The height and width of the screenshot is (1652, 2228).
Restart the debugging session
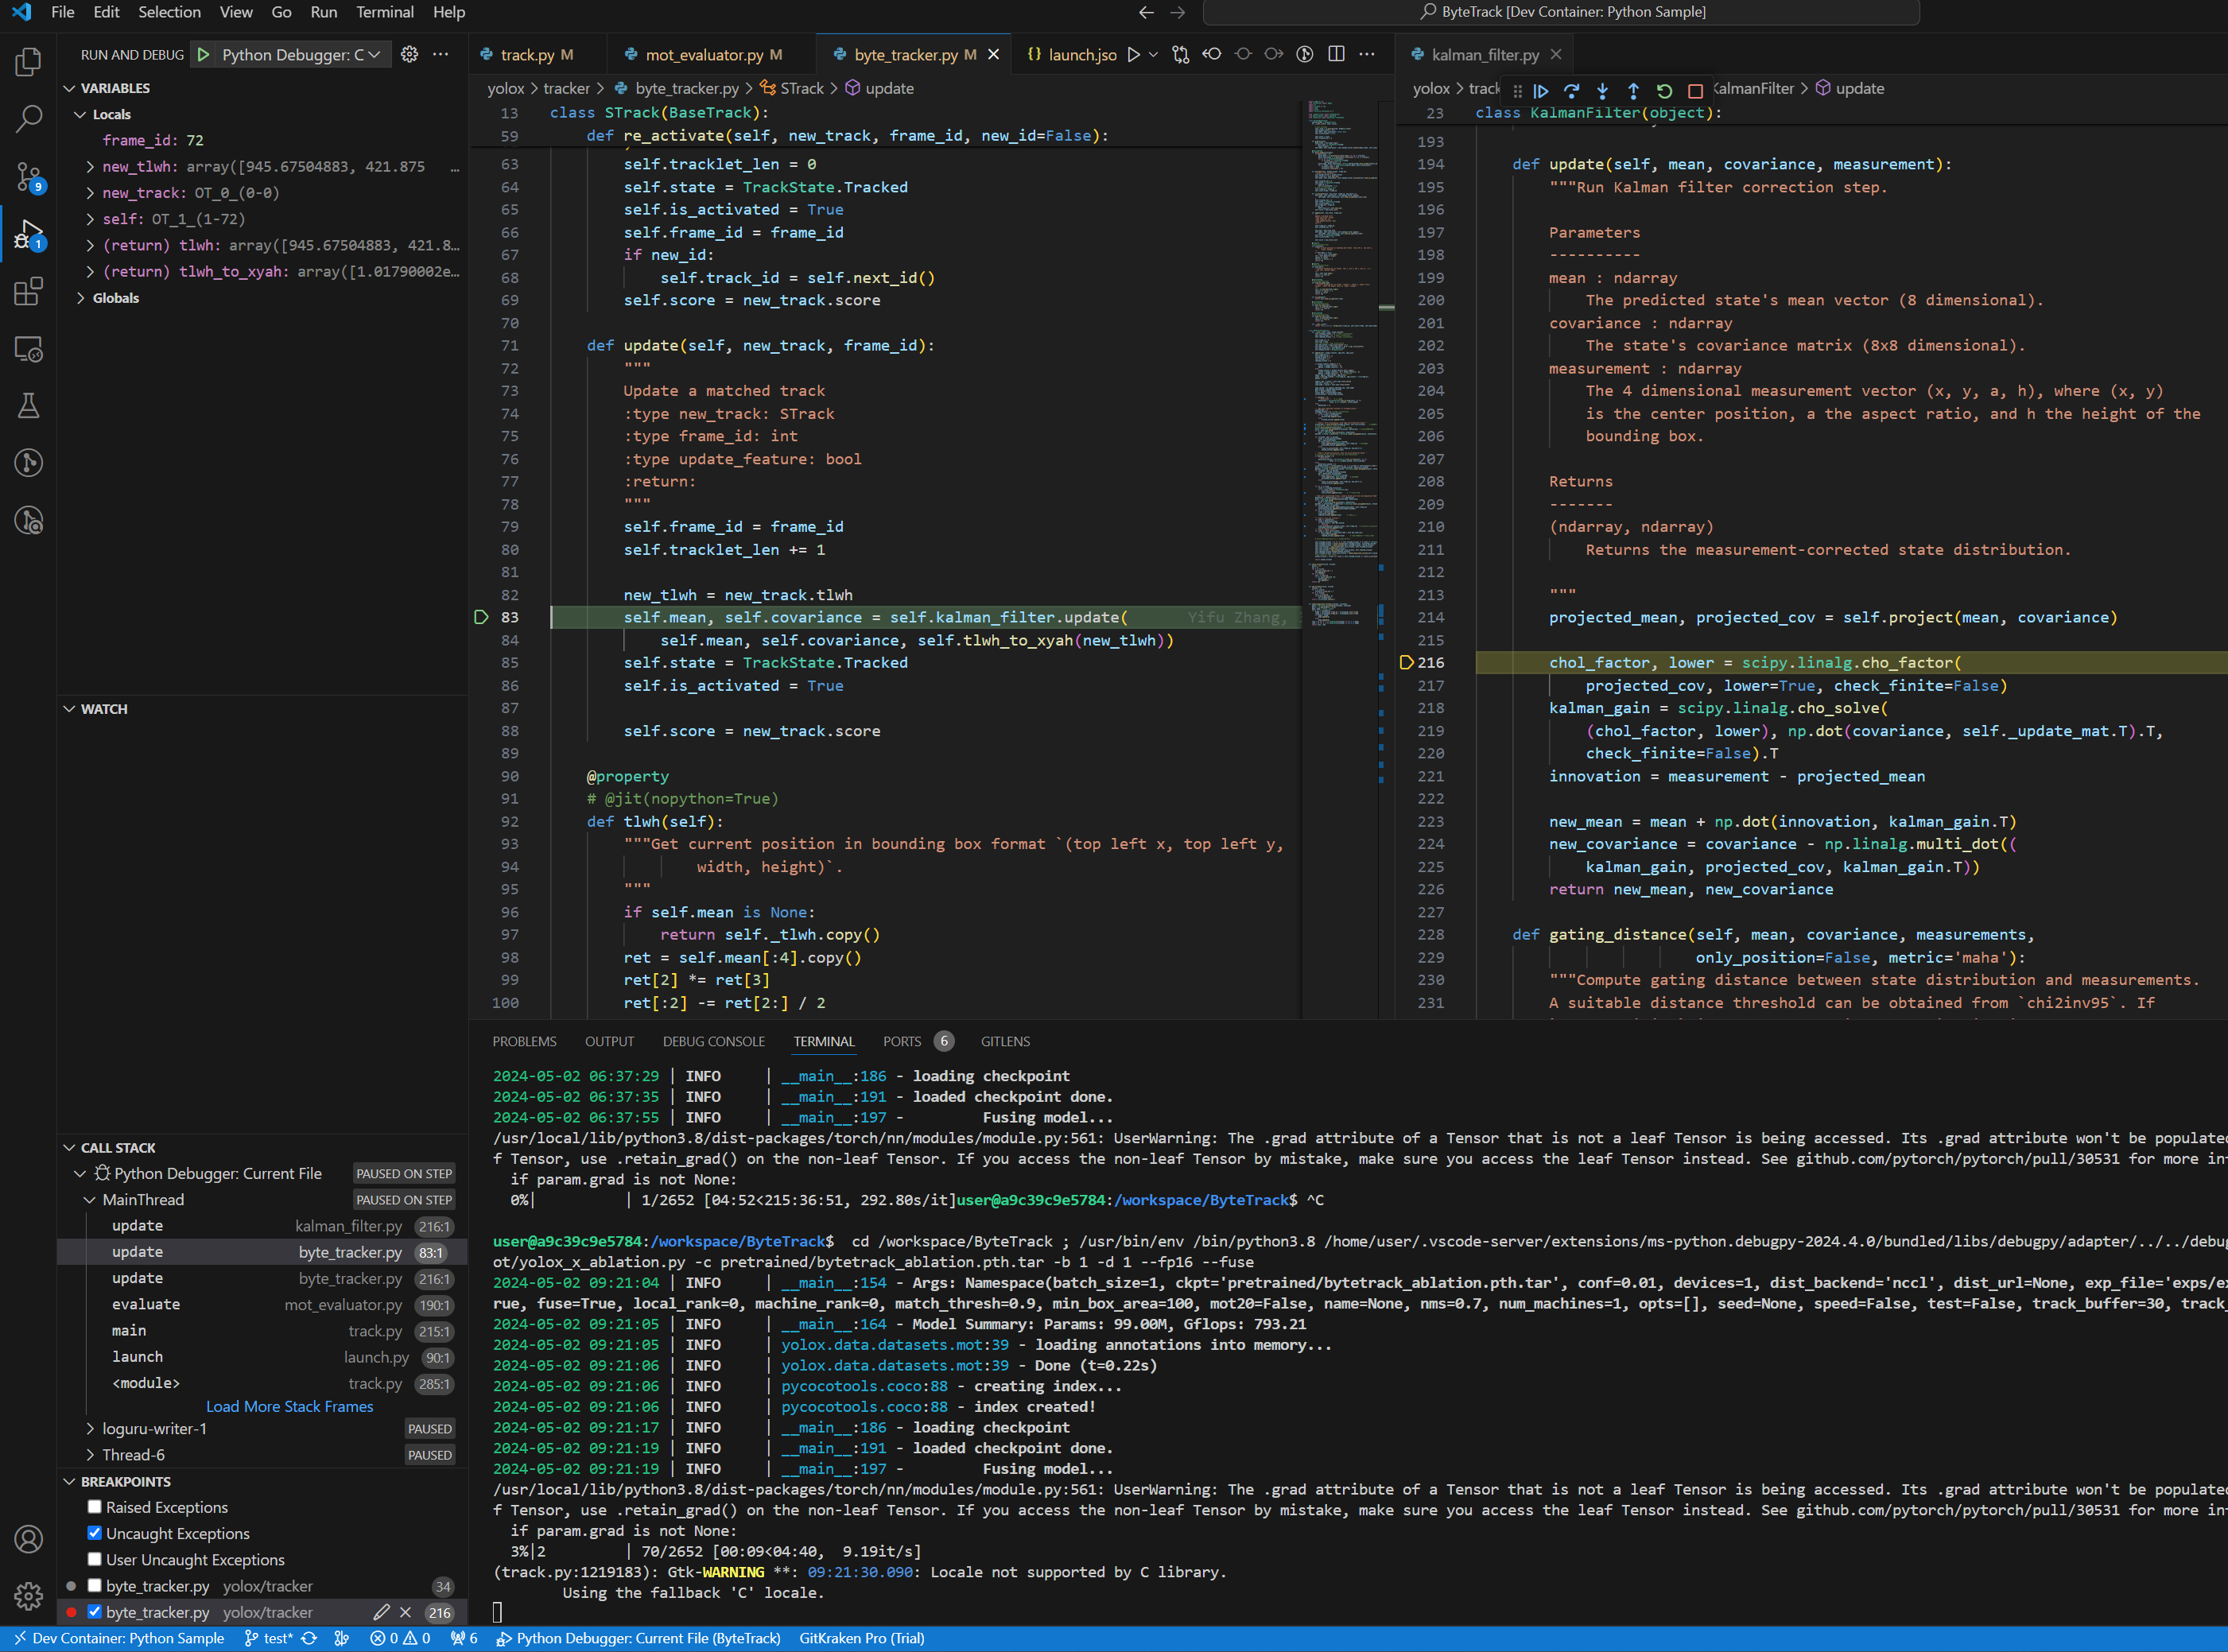tap(1664, 90)
